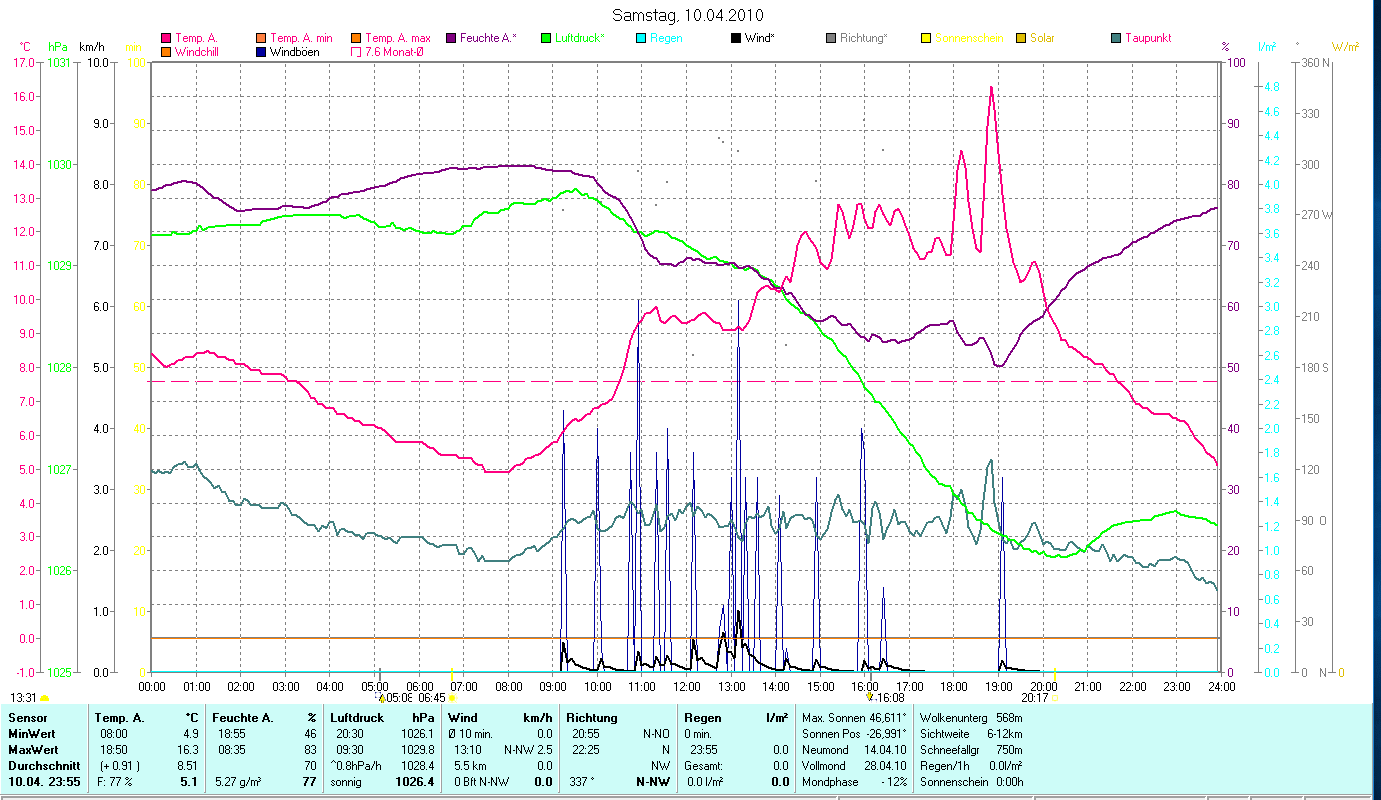The height and width of the screenshot is (800, 1381).
Task: Click the Ø 10 min. wind label
Action: pos(471,733)
